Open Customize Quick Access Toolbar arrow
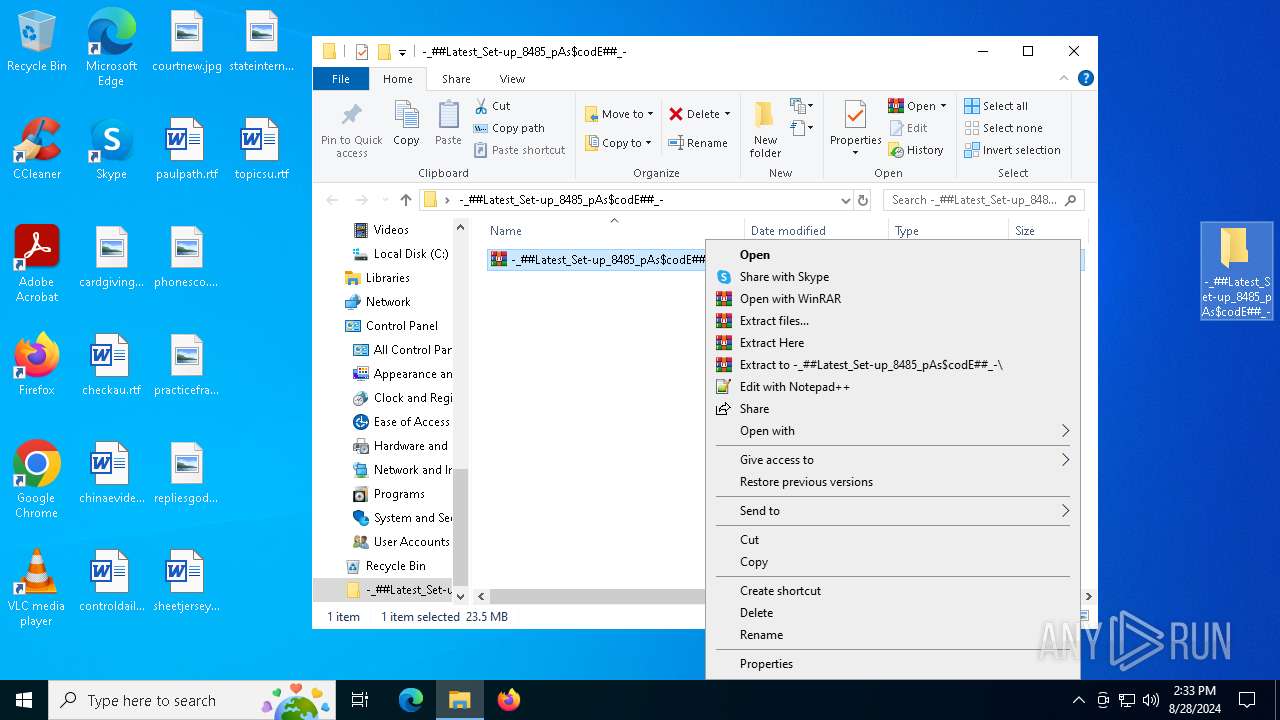 click(402, 52)
